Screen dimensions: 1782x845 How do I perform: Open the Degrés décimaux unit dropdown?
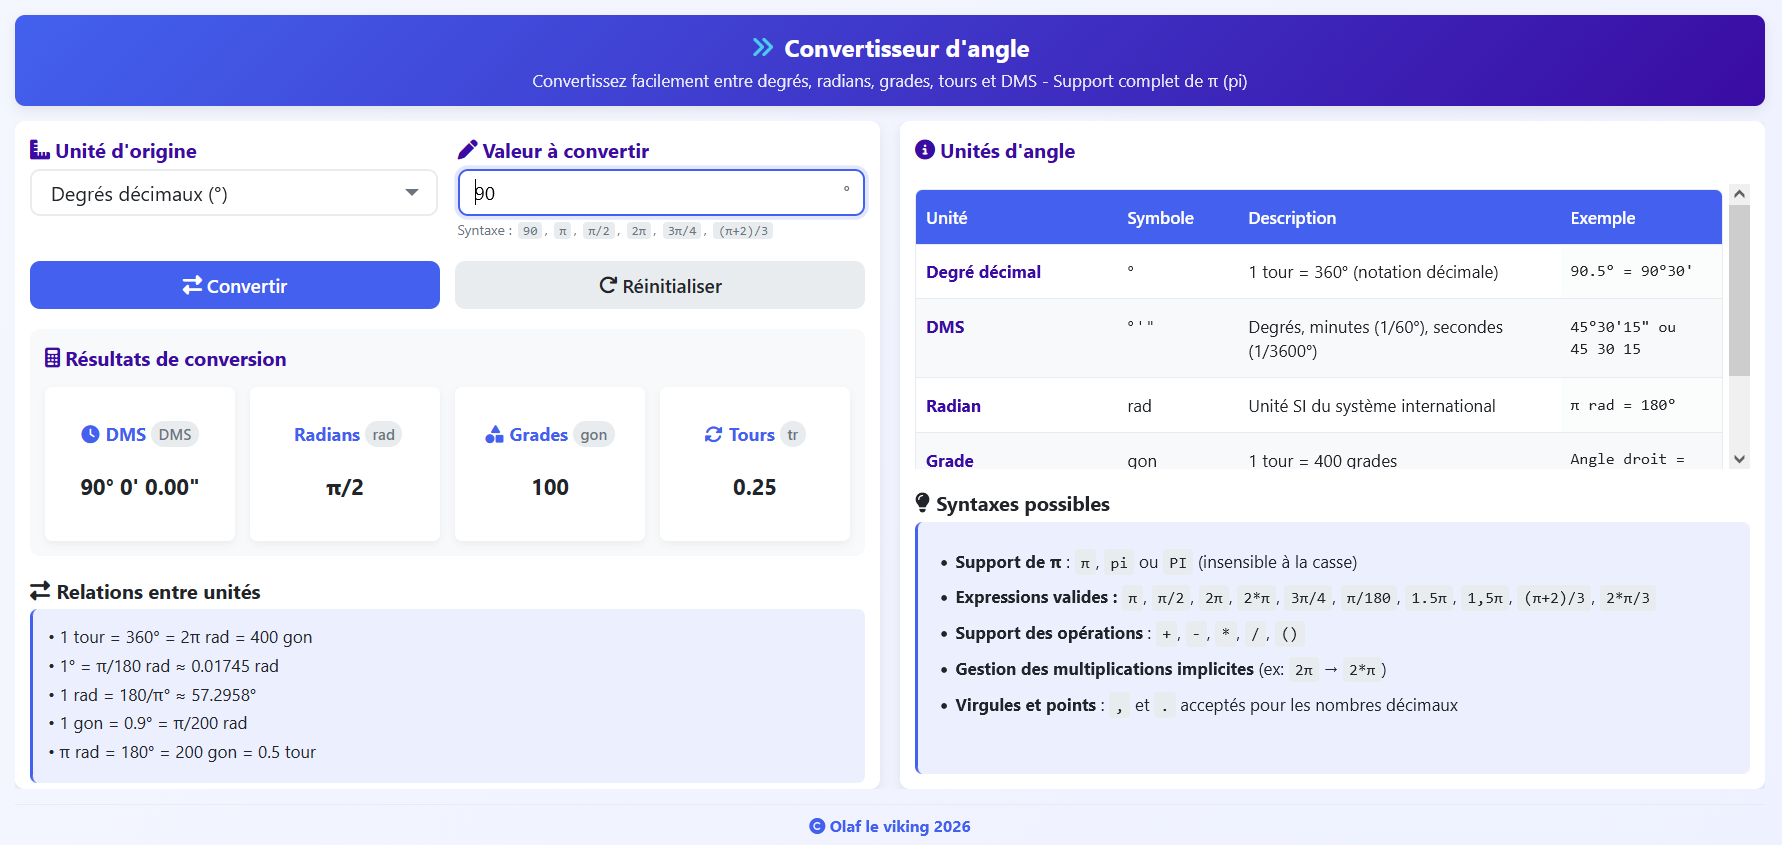click(x=234, y=193)
